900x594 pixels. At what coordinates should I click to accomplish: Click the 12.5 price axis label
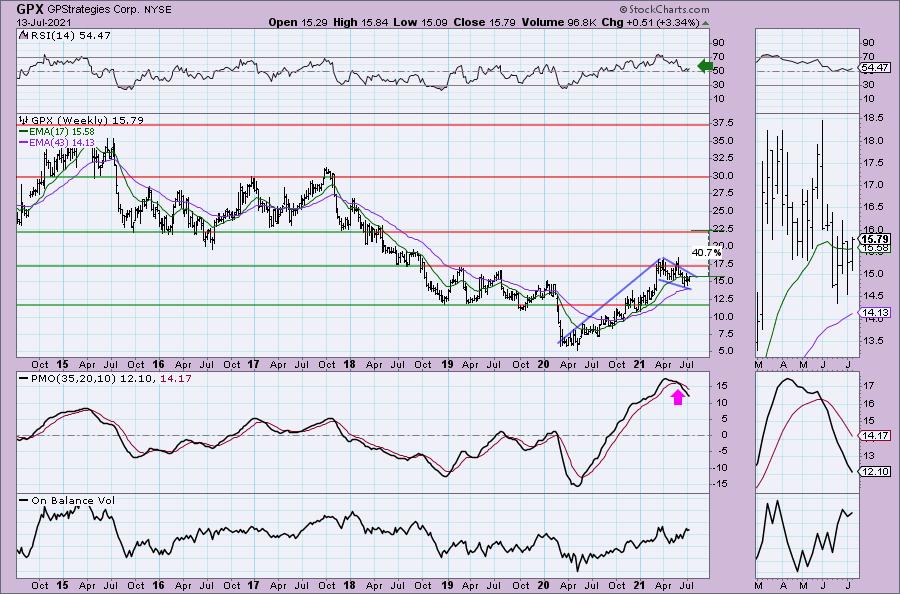(x=722, y=298)
